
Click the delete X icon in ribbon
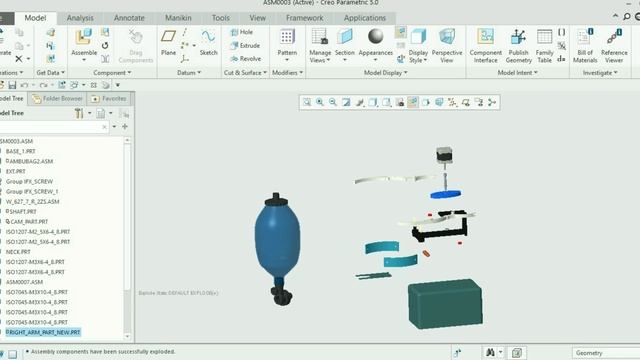click(x=19, y=59)
